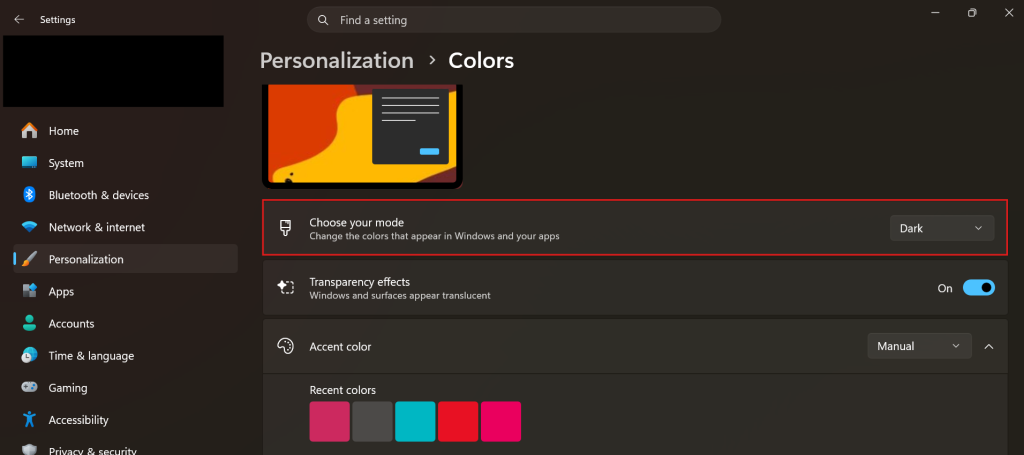Restore down the Settings window
This screenshot has height=455, width=1024.
coord(972,12)
